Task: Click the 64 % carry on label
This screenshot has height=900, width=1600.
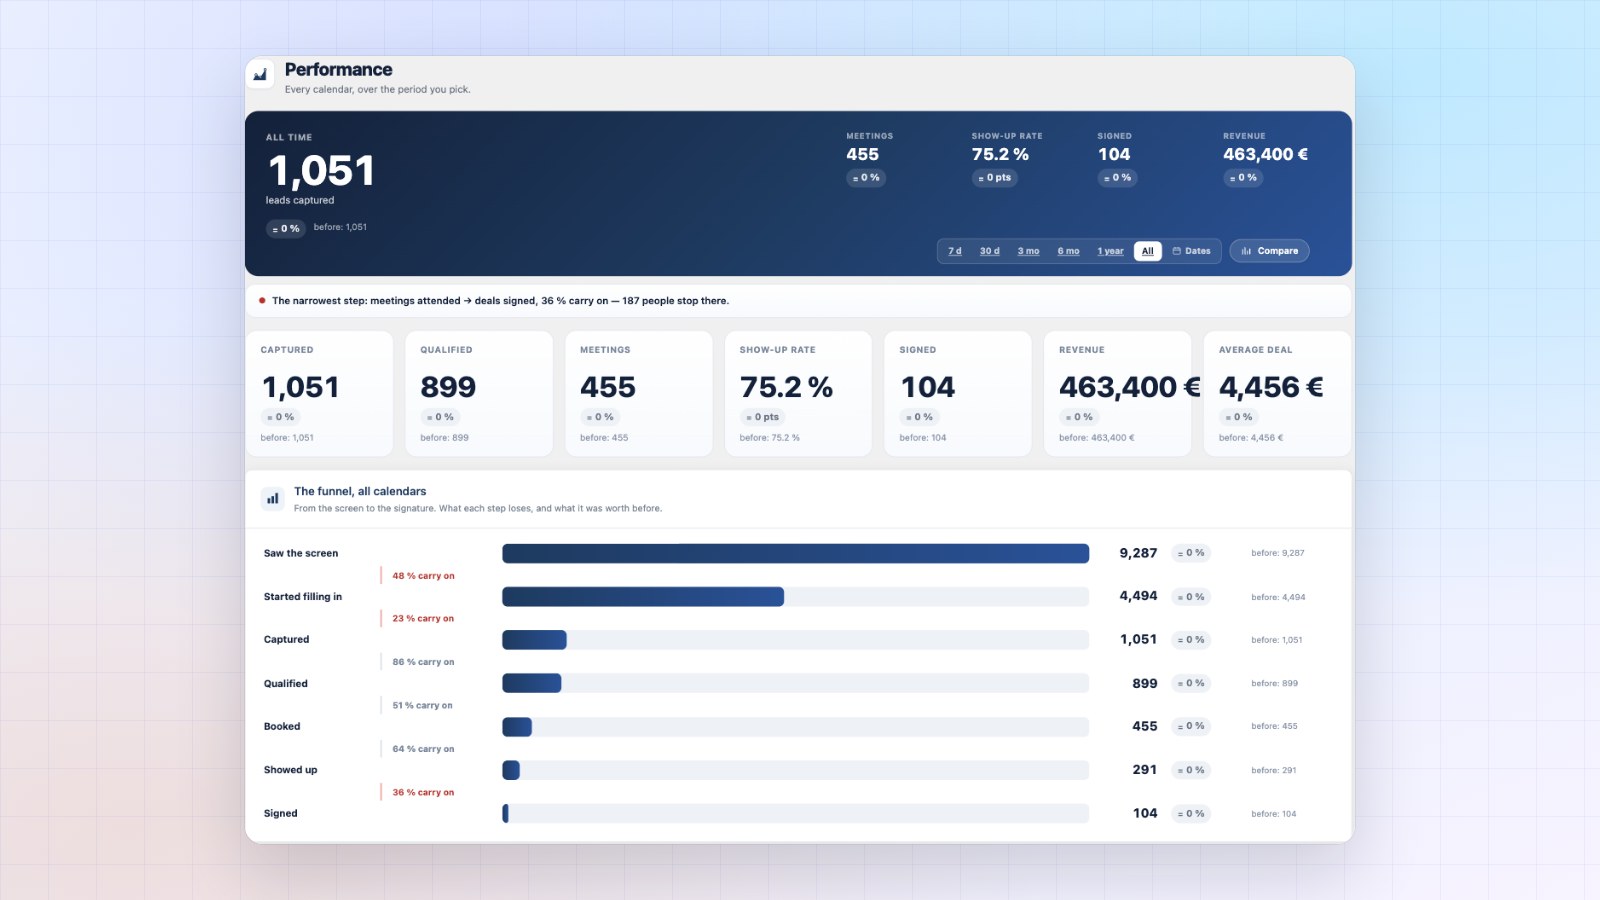Action: (x=423, y=749)
